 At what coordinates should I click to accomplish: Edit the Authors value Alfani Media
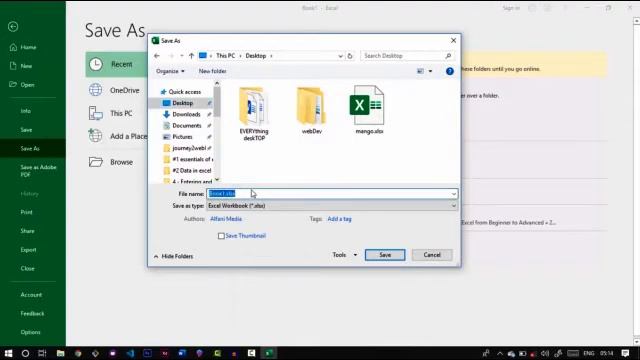pyautogui.click(x=226, y=219)
